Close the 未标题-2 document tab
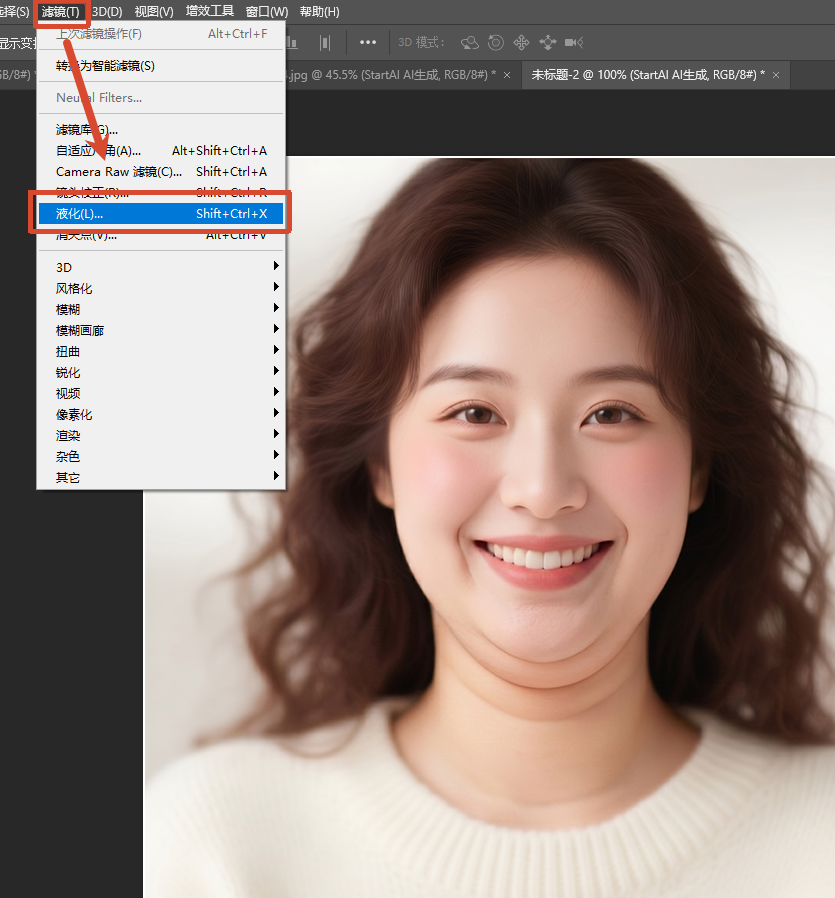This screenshot has width=835, height=898. tap(775, 75)
